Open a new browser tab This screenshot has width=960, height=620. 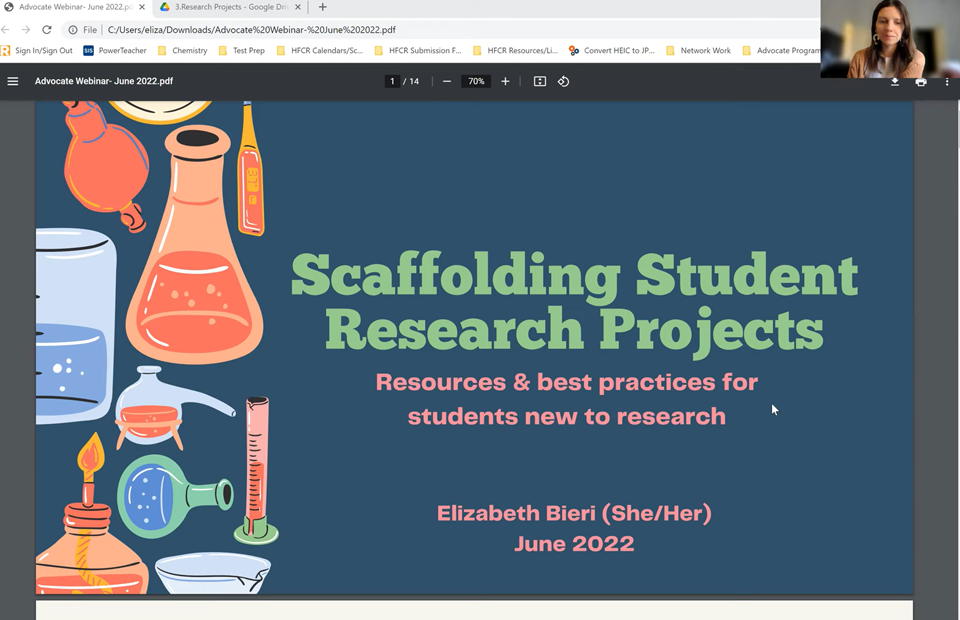(322, 7)
